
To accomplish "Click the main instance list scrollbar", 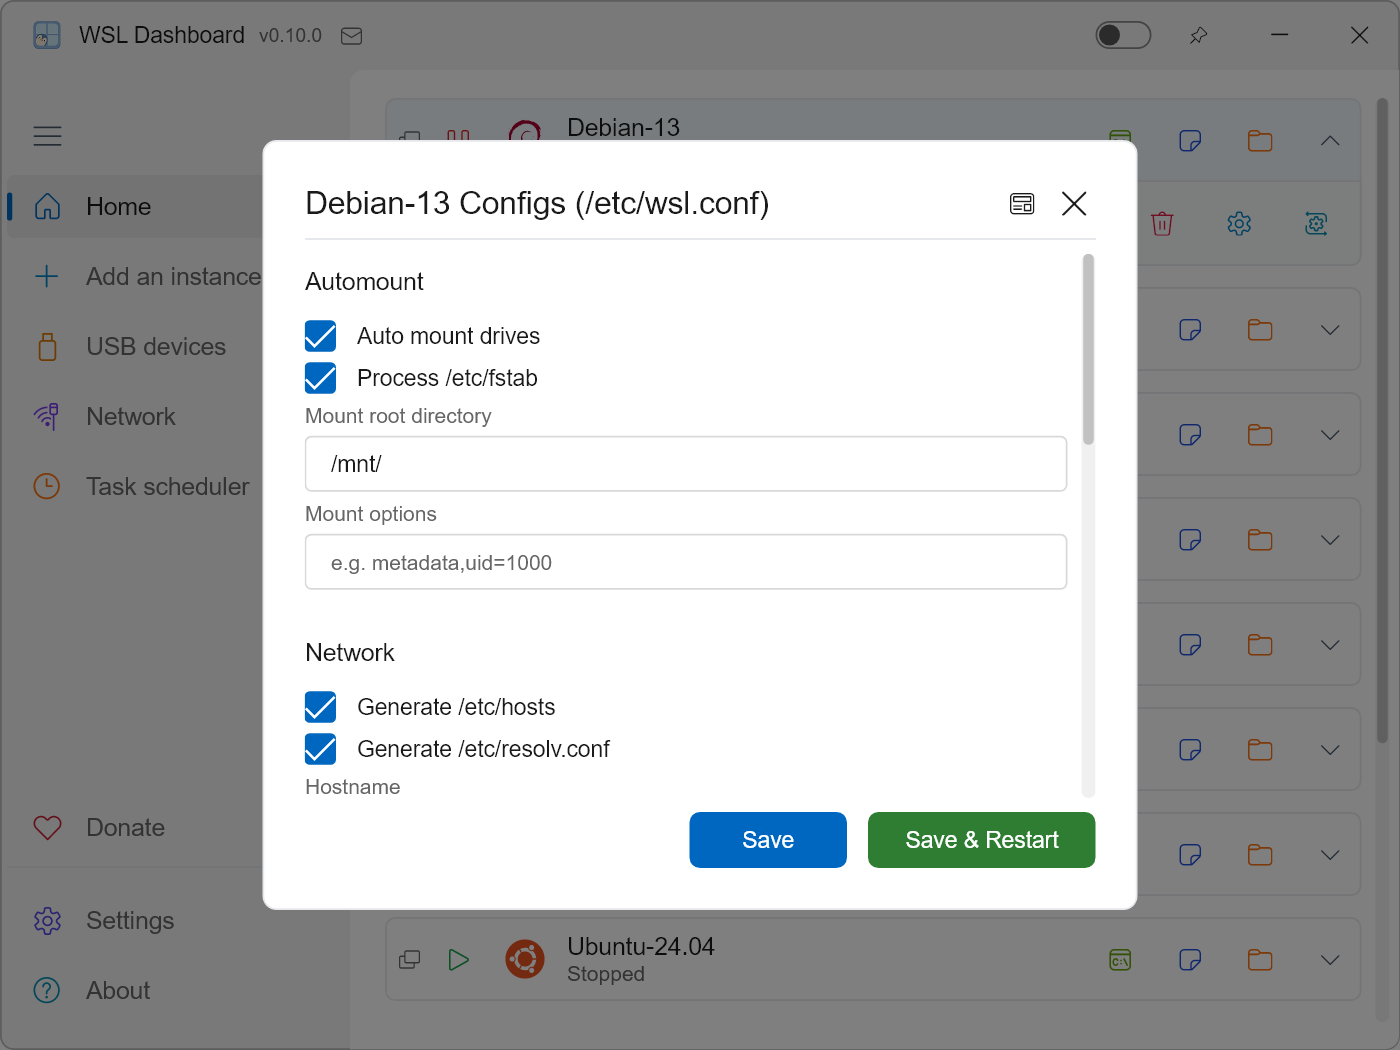I will [x=1382, y=420].
